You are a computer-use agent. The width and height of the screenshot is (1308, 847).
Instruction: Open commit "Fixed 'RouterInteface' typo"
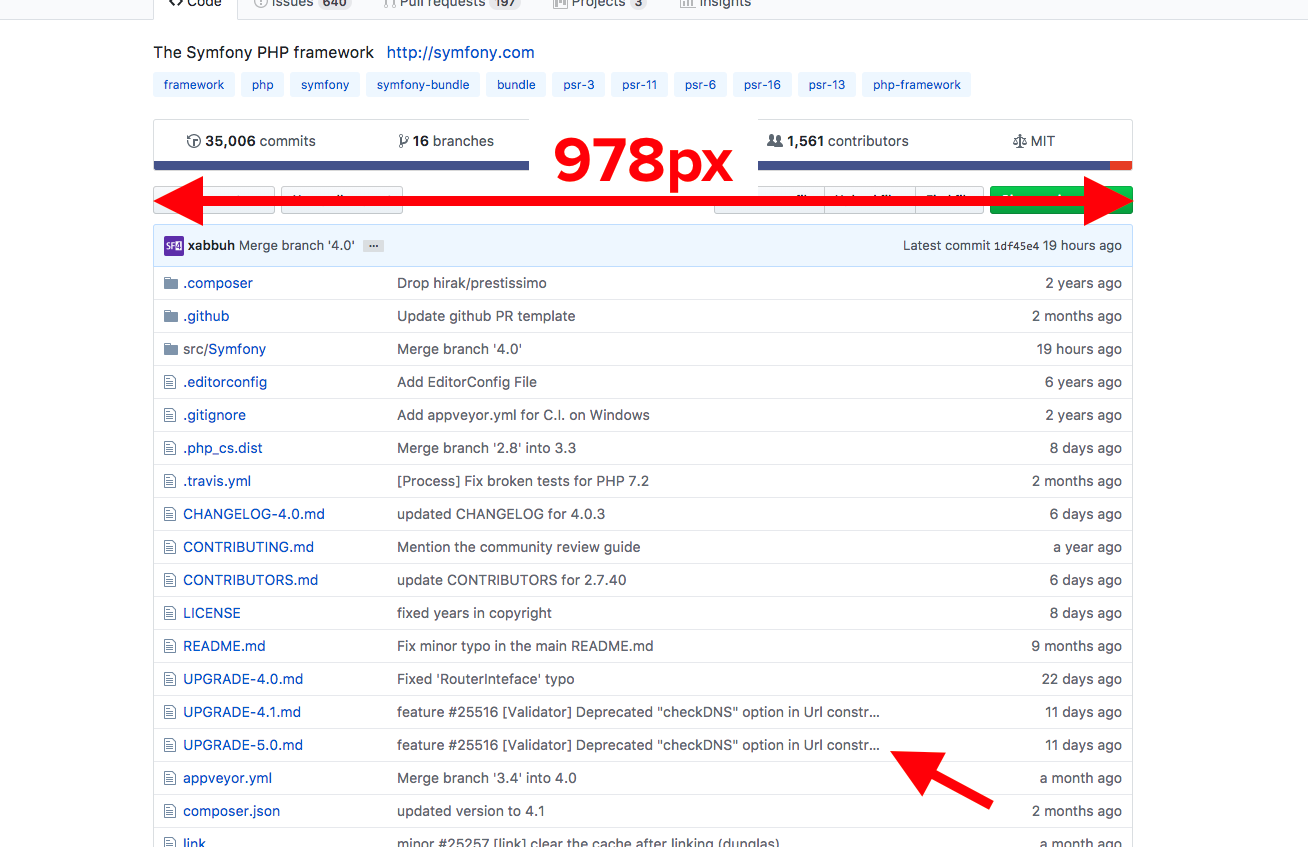(x=486, y=679)
